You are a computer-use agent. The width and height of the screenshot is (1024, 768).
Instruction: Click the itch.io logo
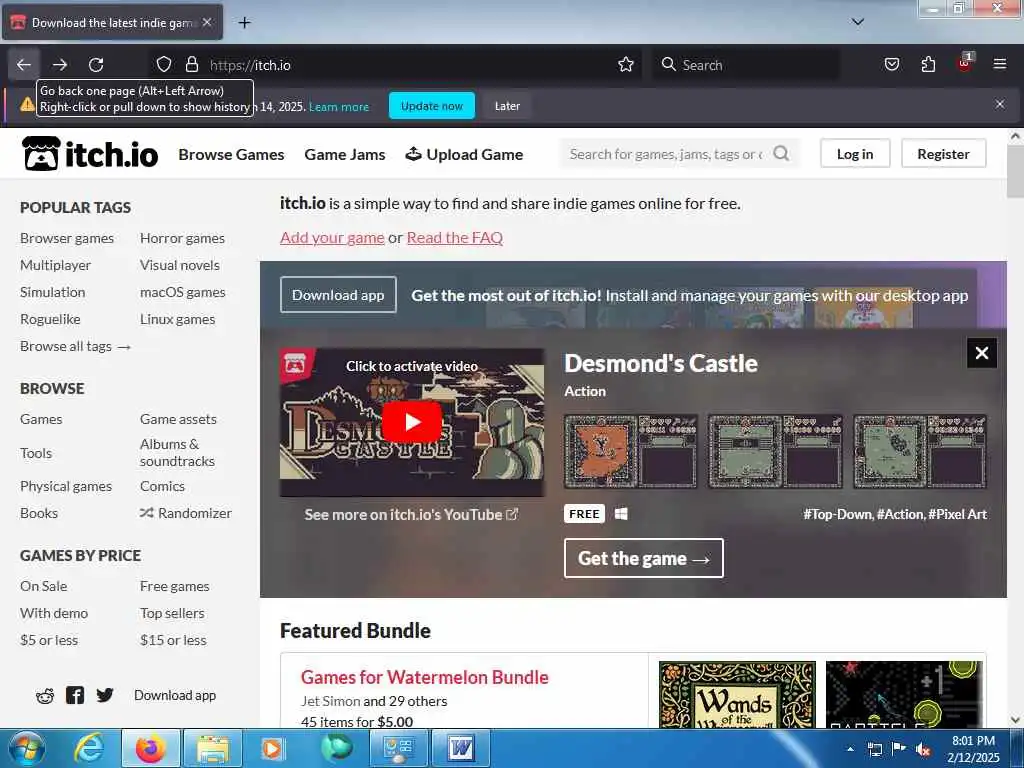90,154
